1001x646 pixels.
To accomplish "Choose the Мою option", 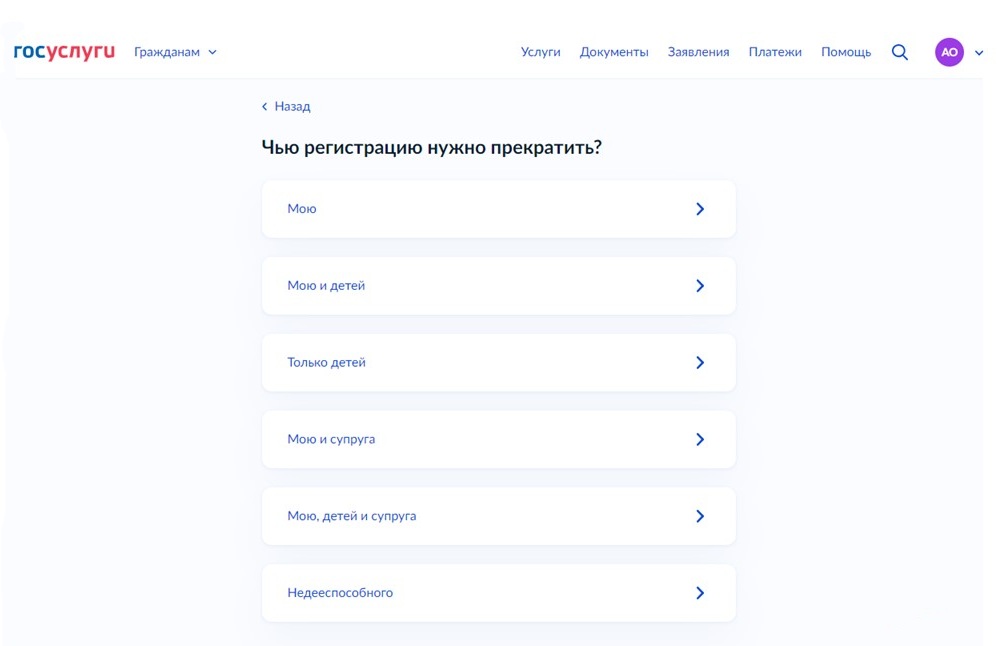I will [499, 209].
